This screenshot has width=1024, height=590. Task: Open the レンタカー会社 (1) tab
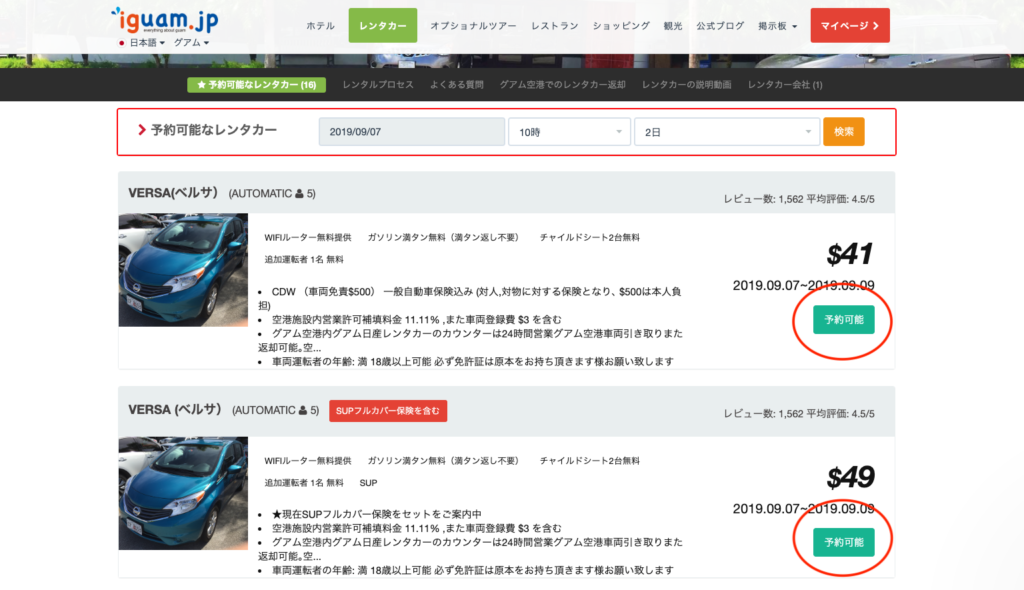pyautogui.click(x=785, y=85)
